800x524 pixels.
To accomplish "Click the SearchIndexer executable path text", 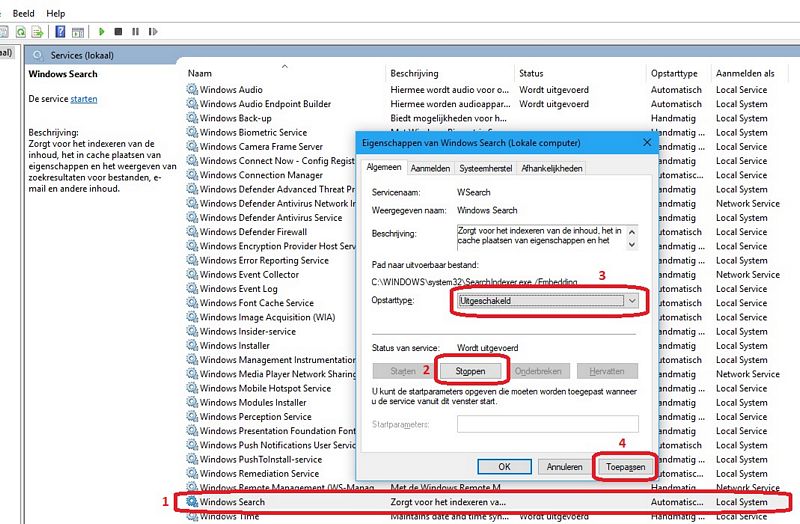I will pyautogui.click(x=474, y=282).
